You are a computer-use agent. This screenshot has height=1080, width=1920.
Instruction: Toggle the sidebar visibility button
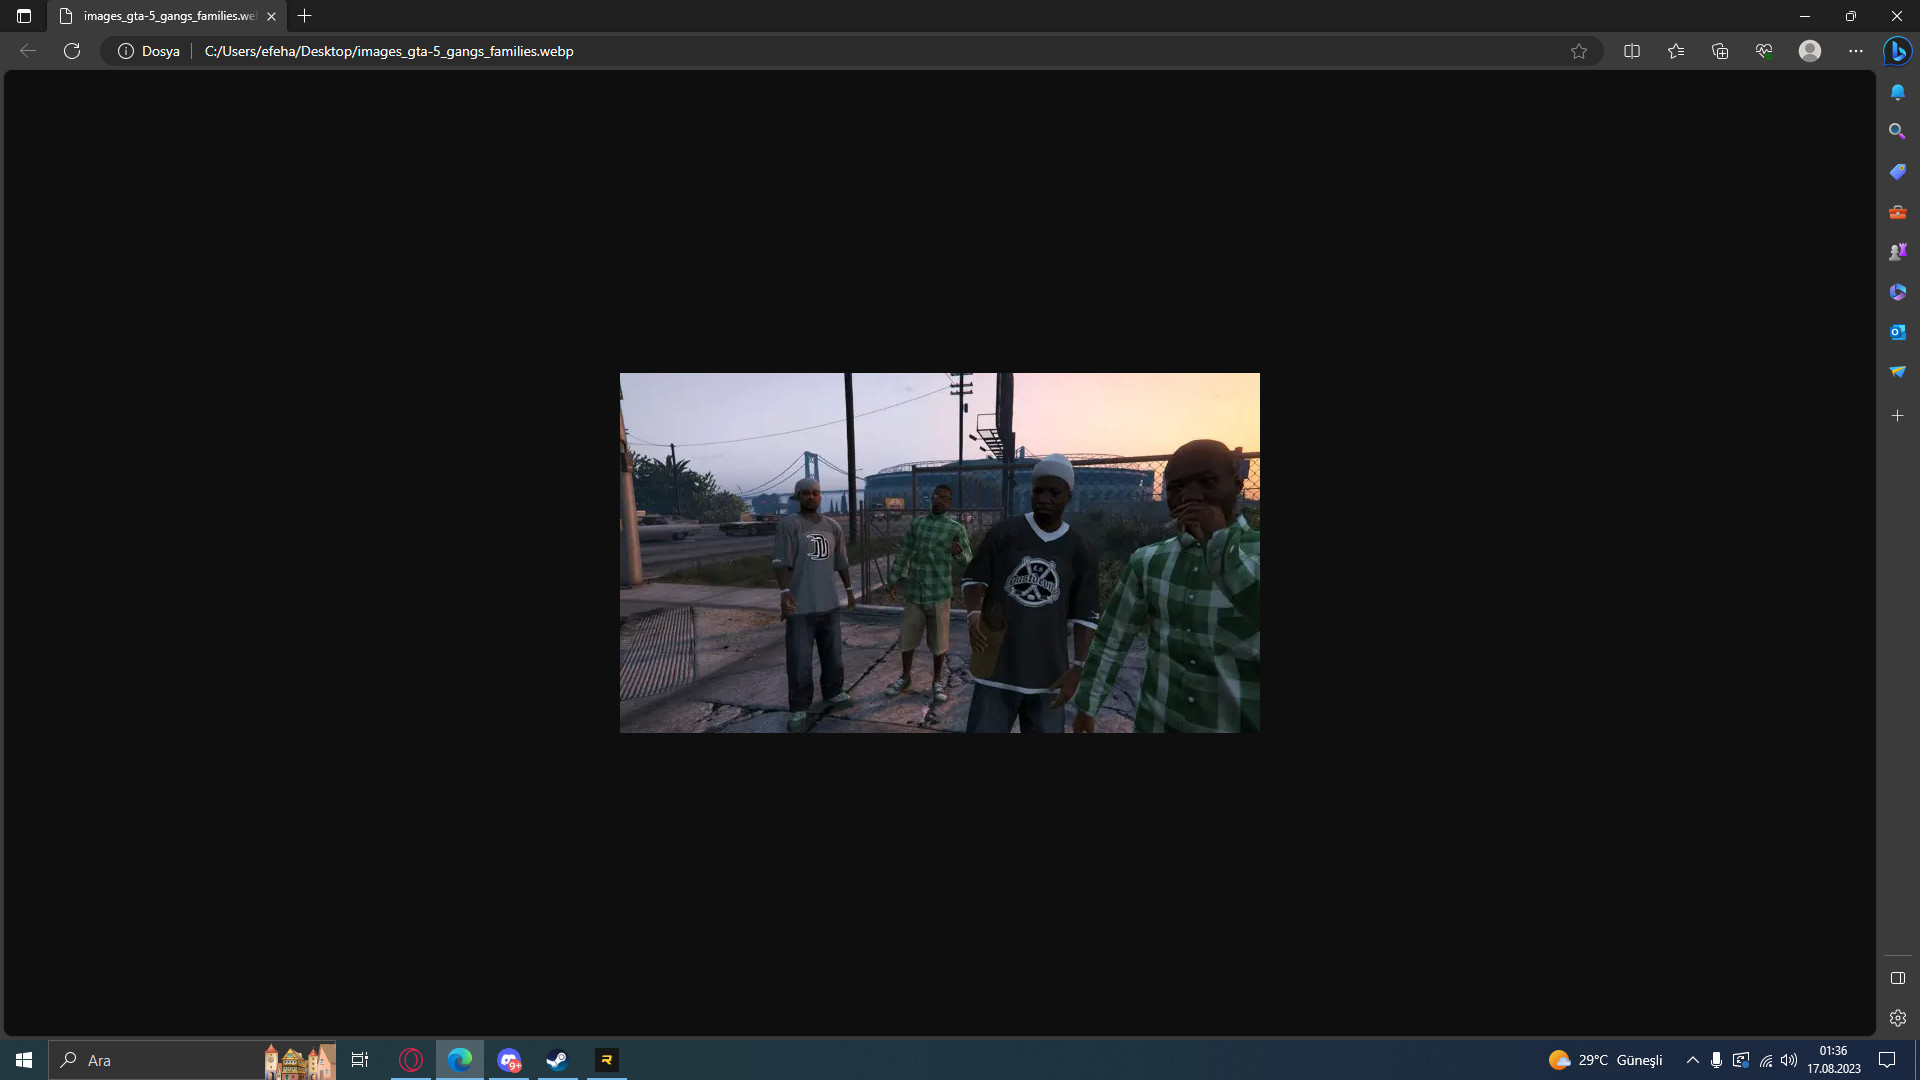pos(1898,978)
